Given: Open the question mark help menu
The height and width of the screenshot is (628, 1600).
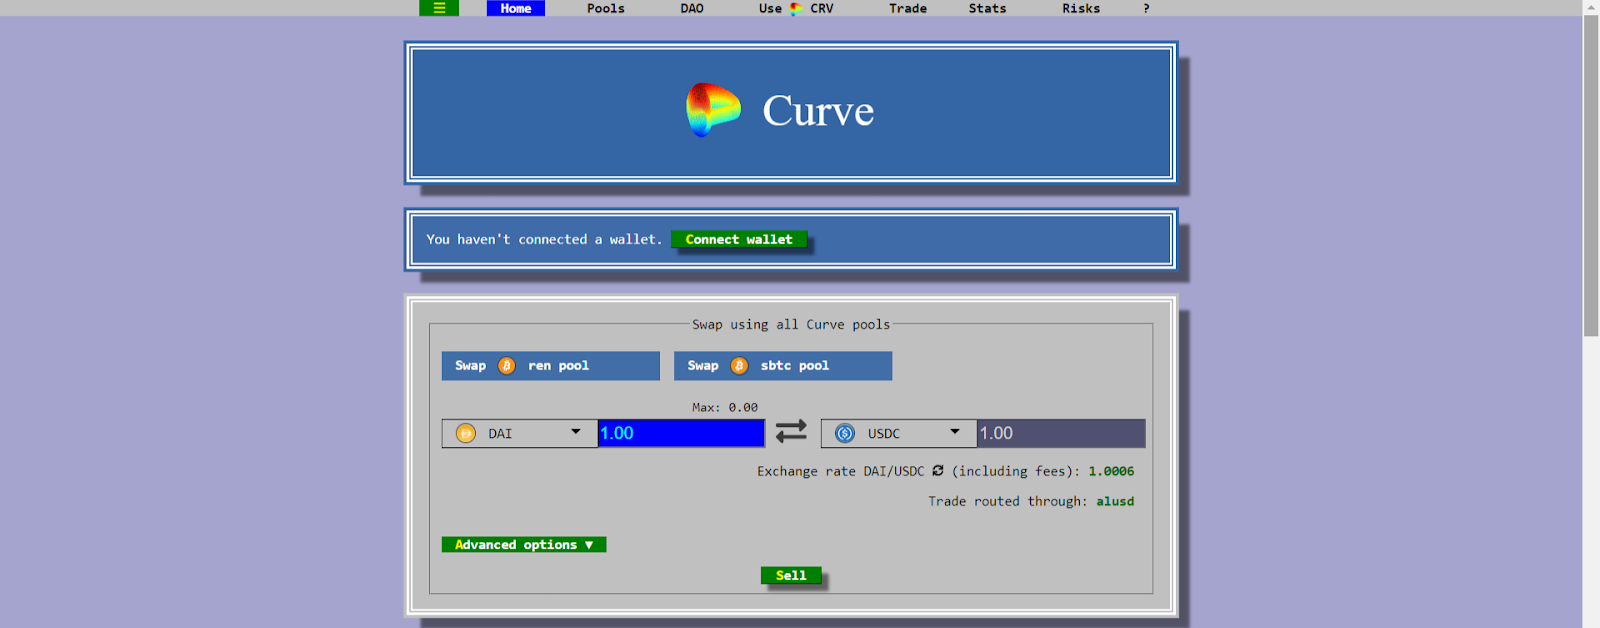Looking at the screenshot, I should tap(1146, 8).
